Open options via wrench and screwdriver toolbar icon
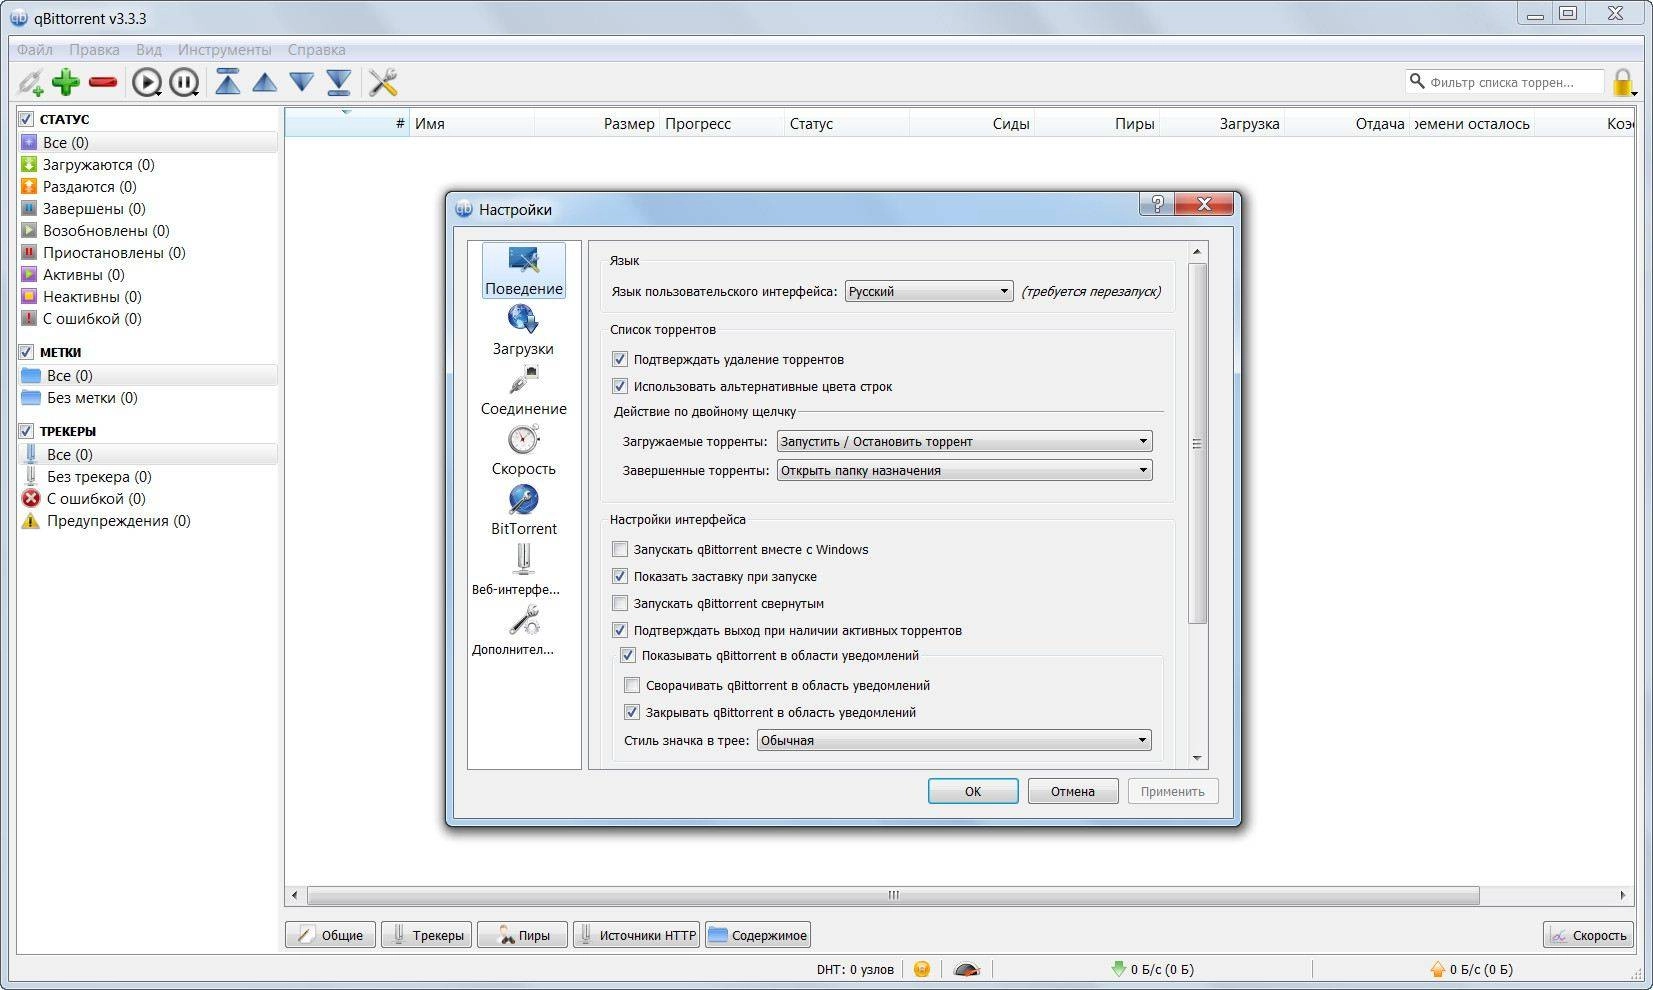 tap(383, 82)
